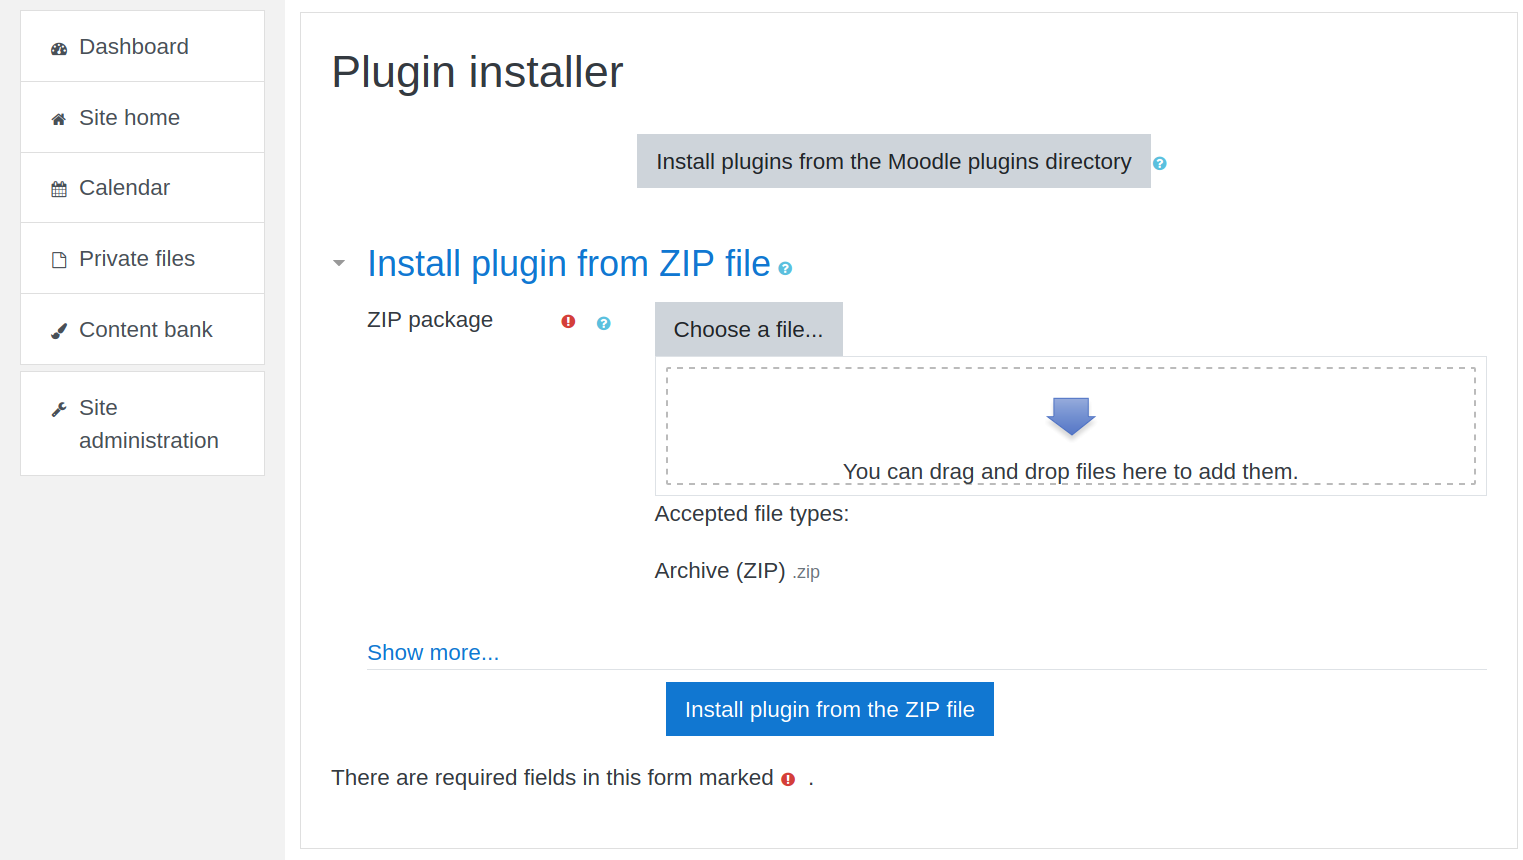This screenshot has width=1523, height=860.
Task: Open the Content bank menu item
Action: pyautogui.click(x=146, y=330)
